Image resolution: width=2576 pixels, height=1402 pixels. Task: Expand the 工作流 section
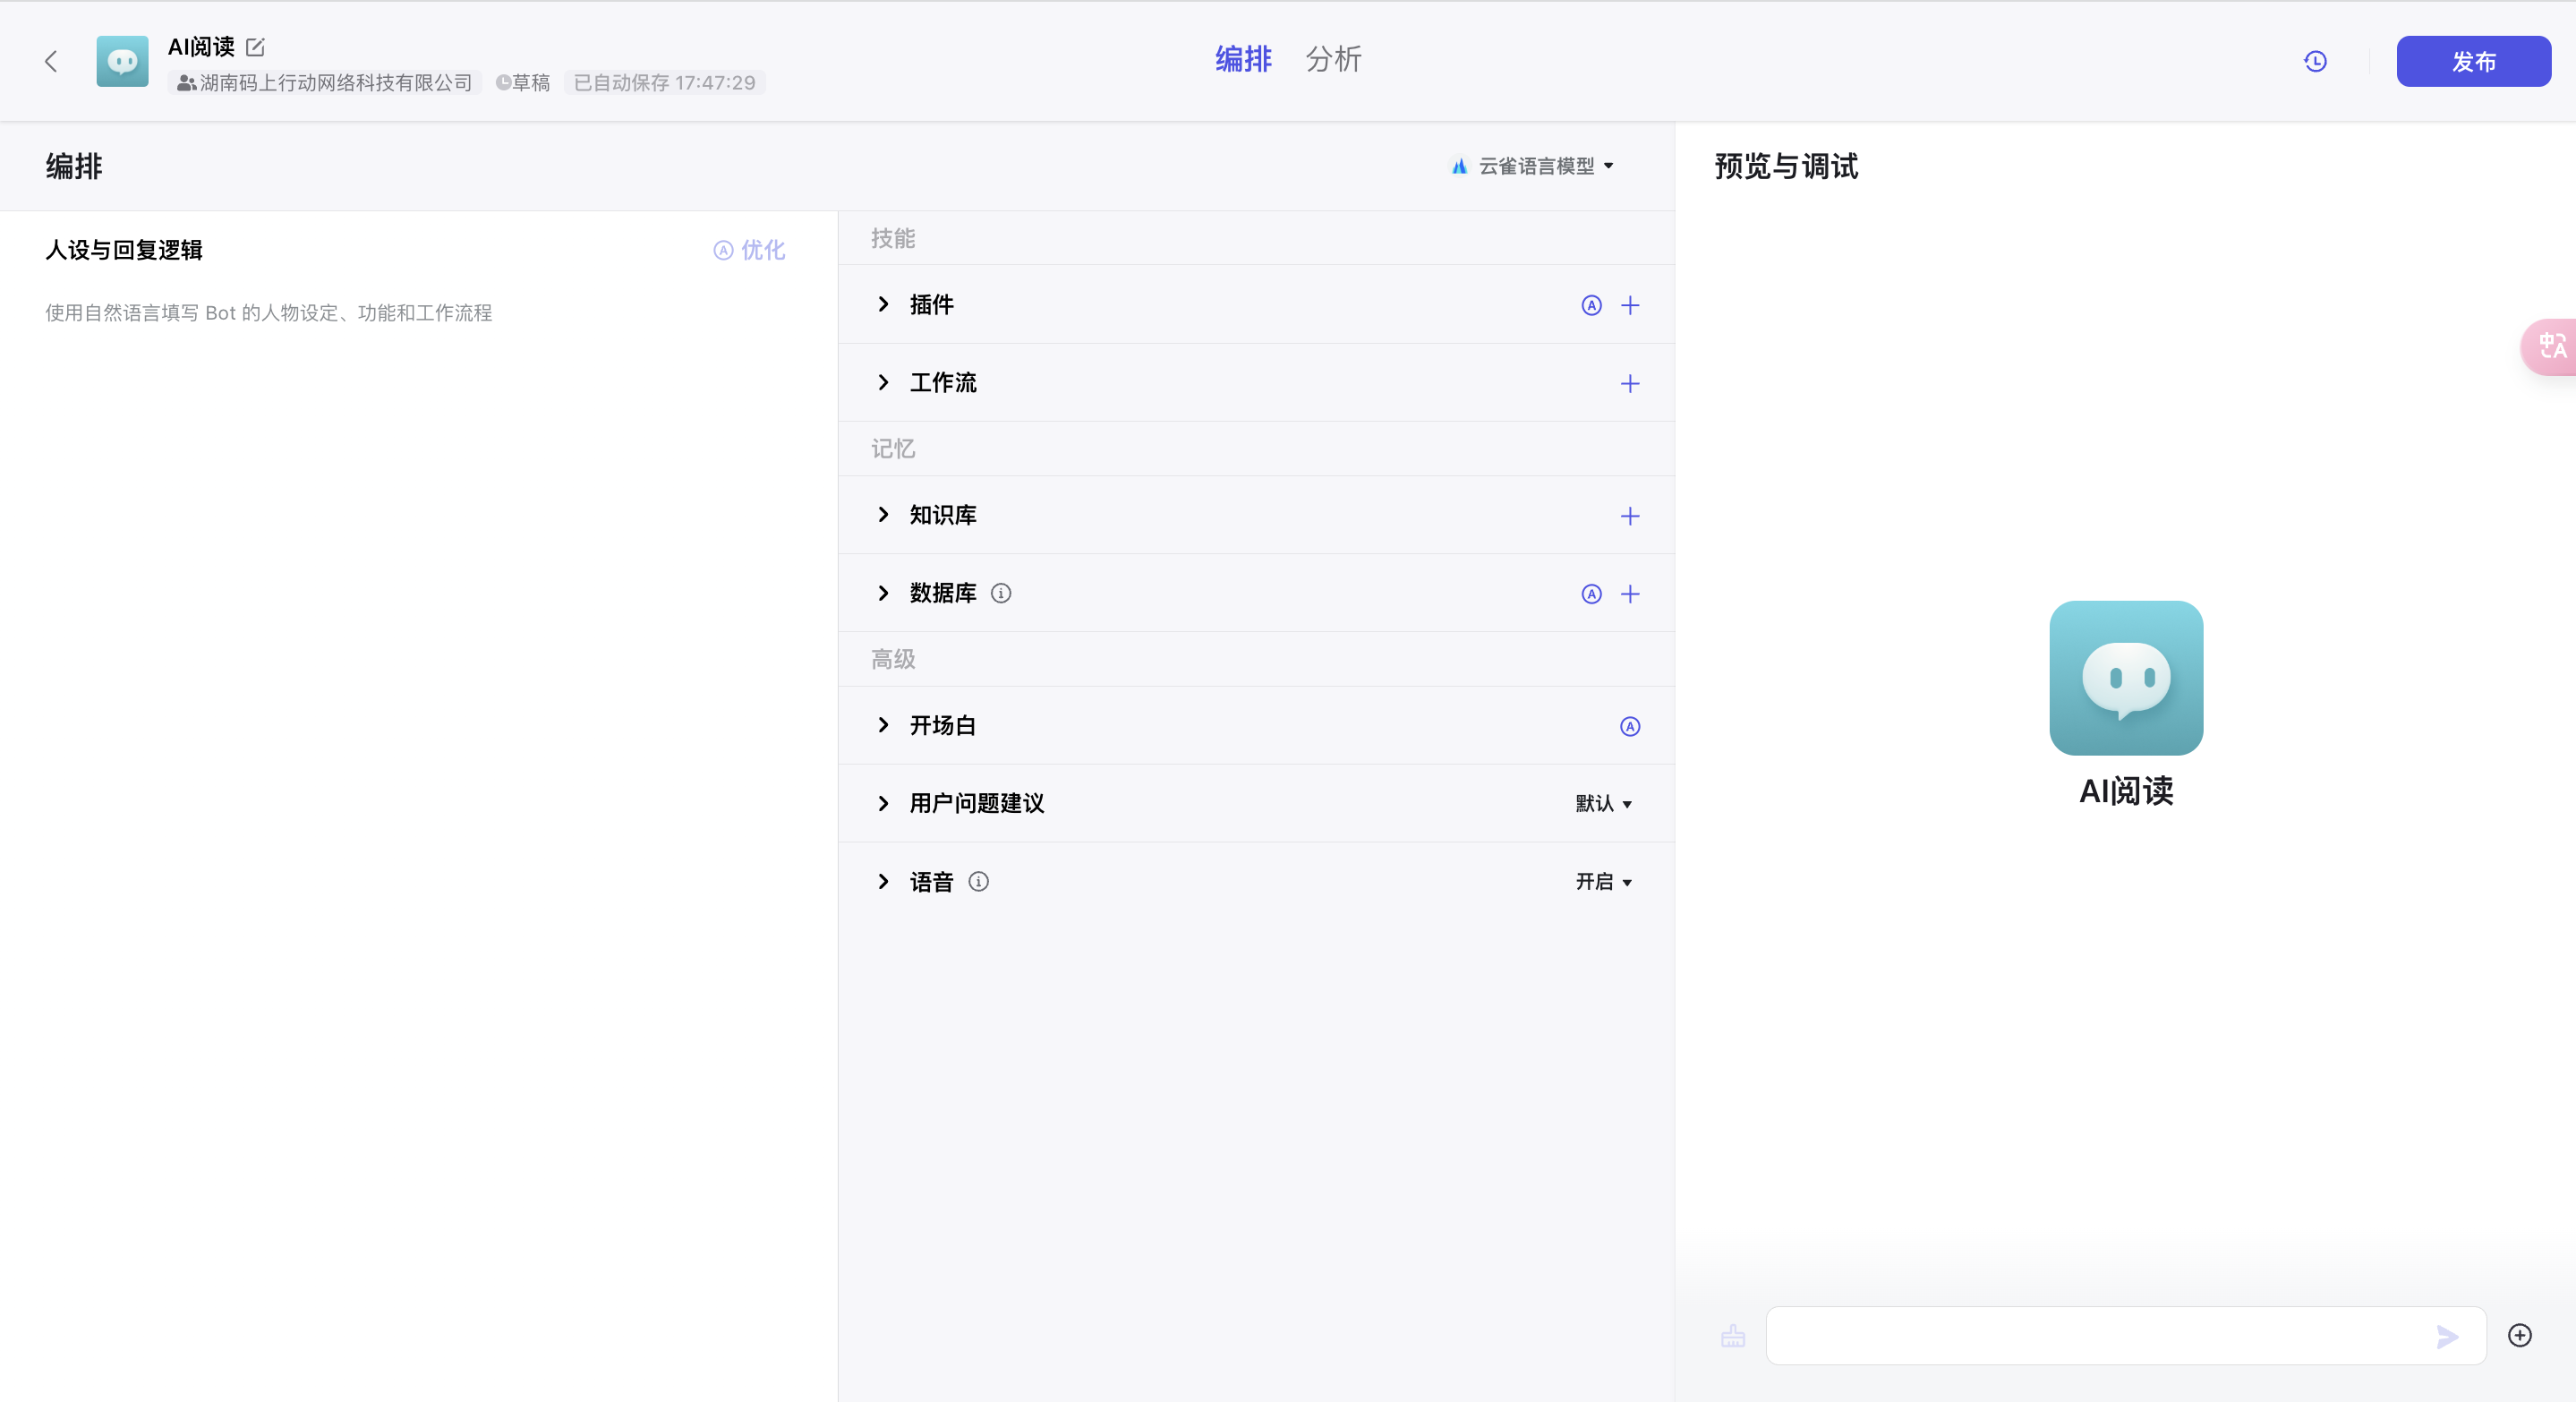[884, 383]
